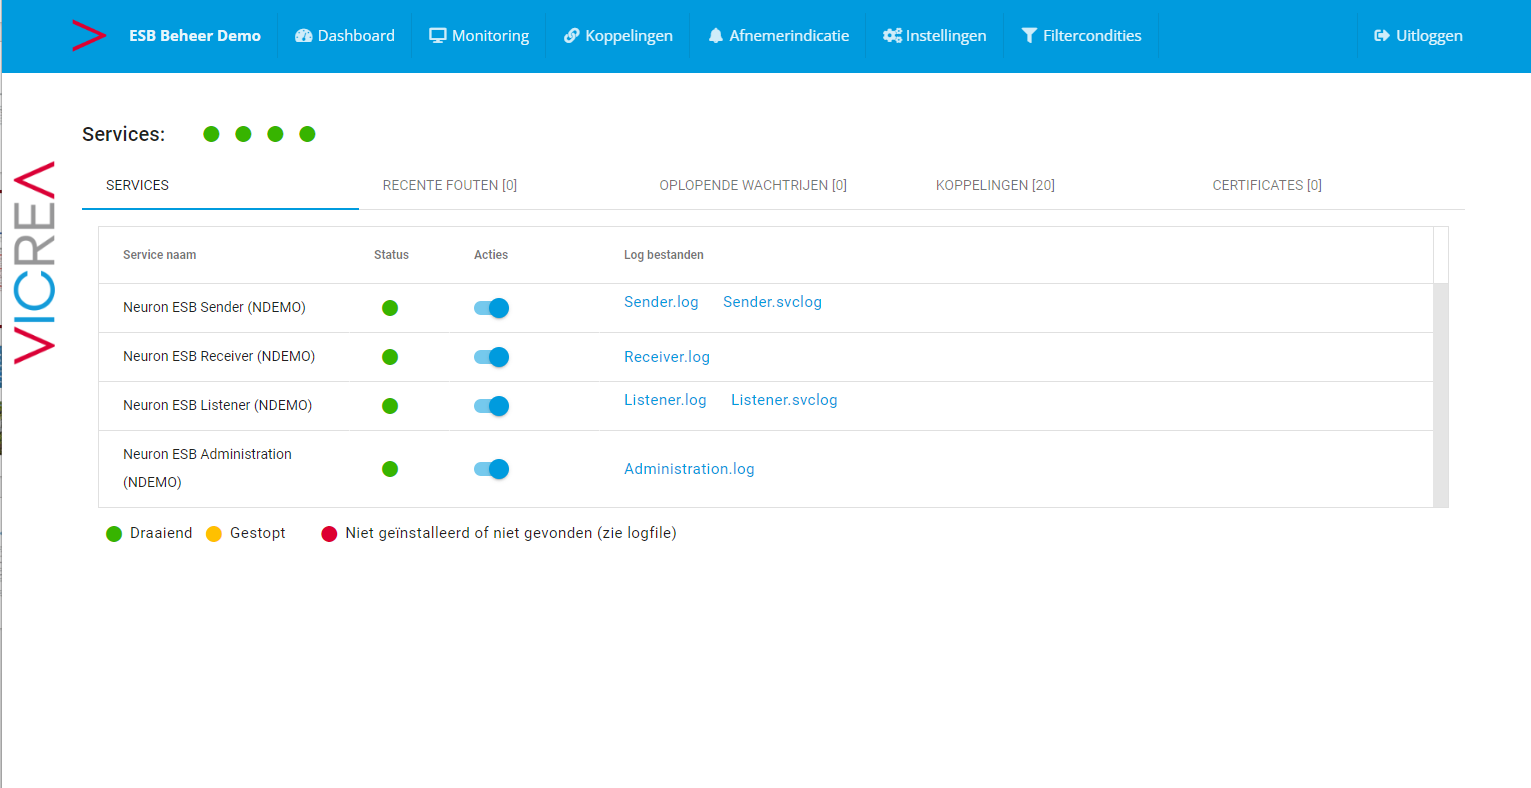Toggle the Neuron ESB Receiver service switch

pyautogui.click(x=491, y=357)
